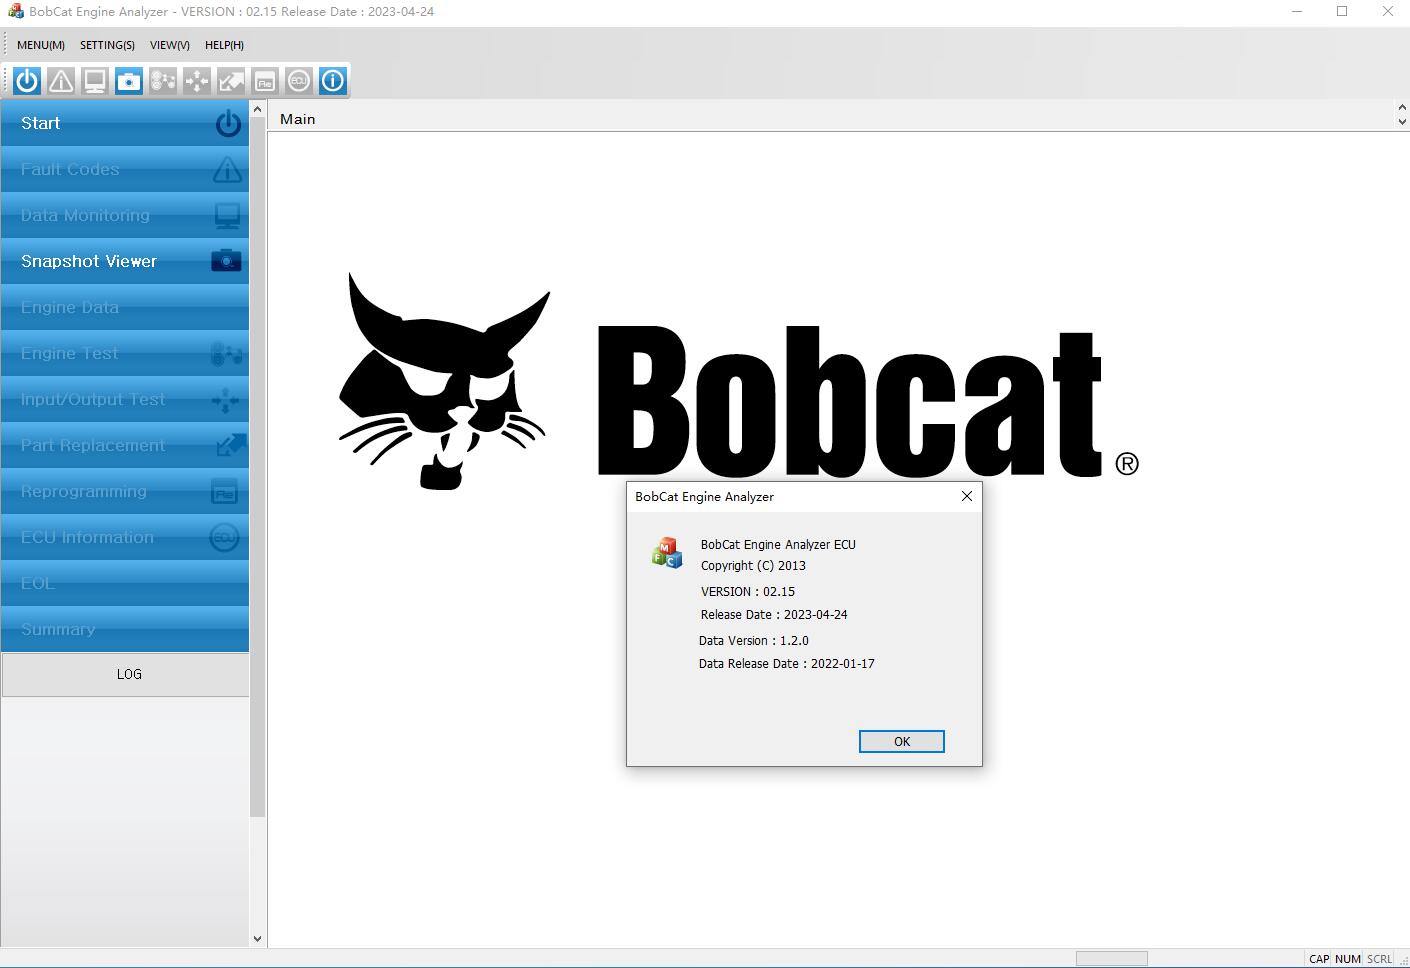Open the SETTING(S) menu
This screenshot has width=1410, height=968.
pyautogui.click(x=107, y=45)
